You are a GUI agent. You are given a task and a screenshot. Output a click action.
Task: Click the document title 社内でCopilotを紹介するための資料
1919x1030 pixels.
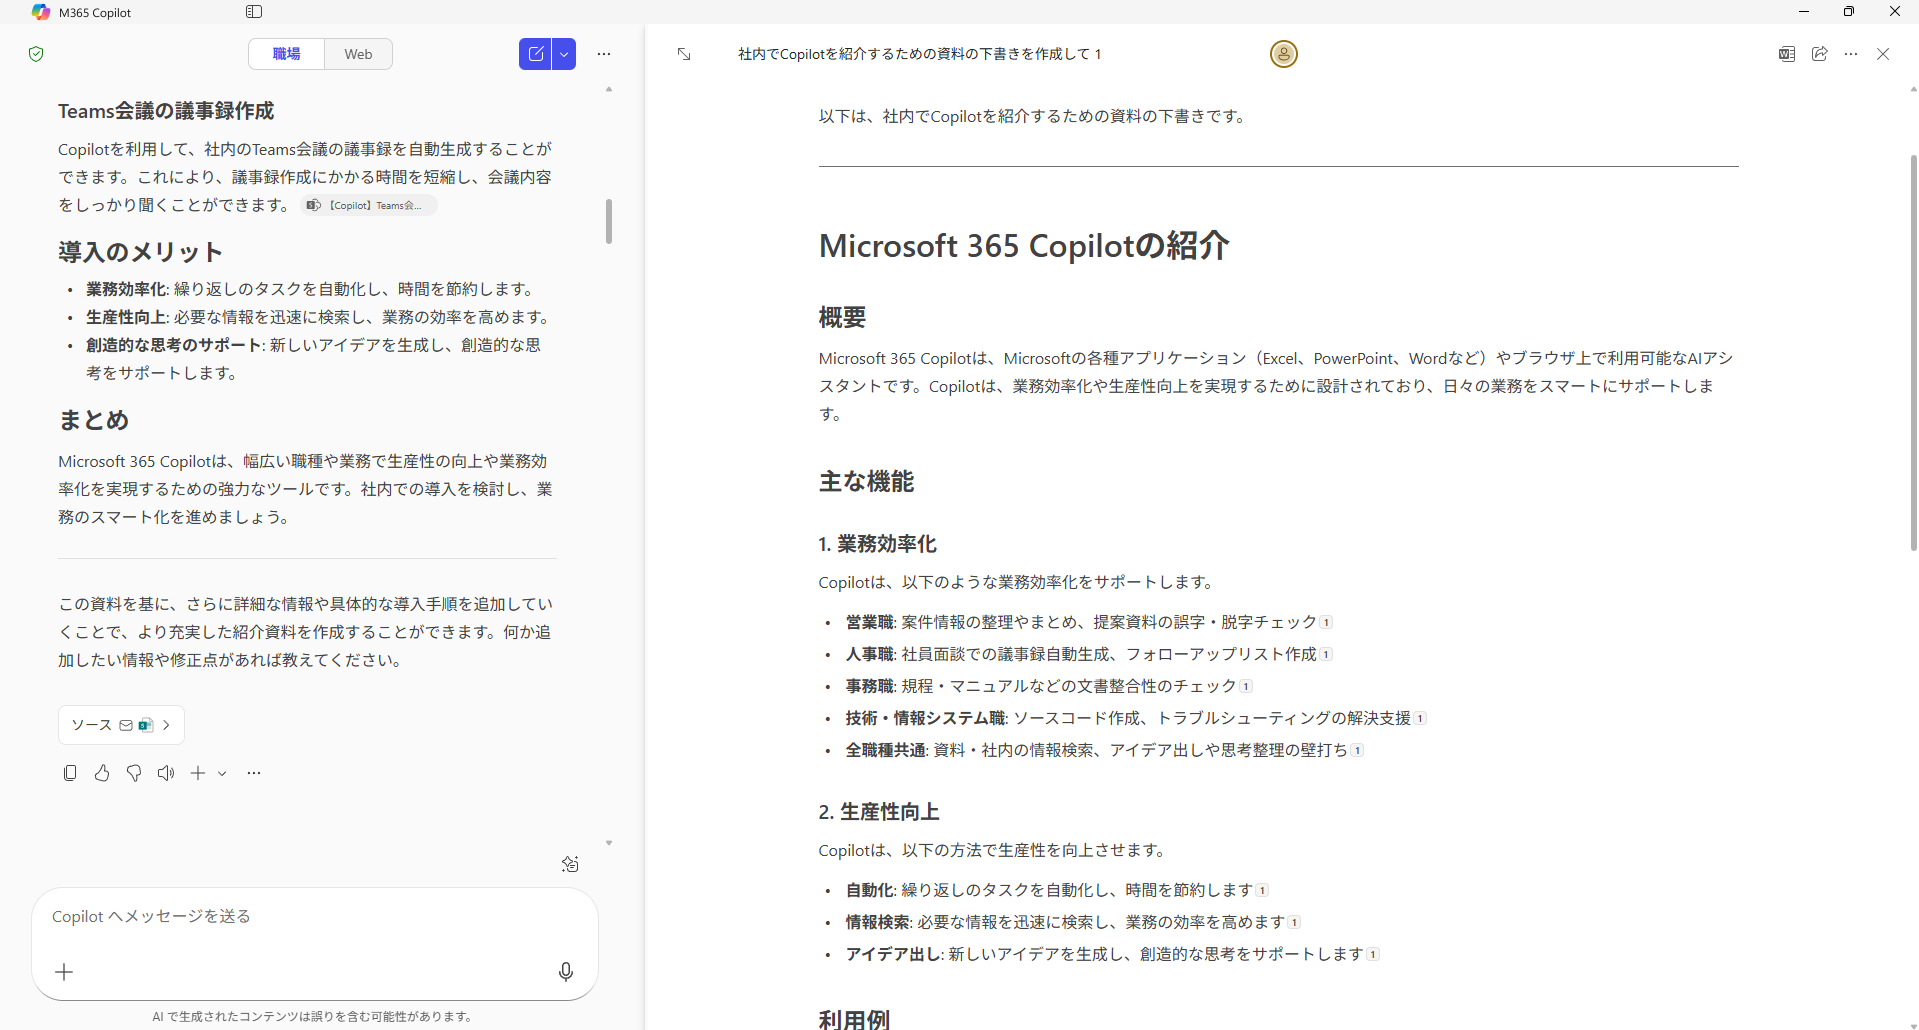pos(919,54)
